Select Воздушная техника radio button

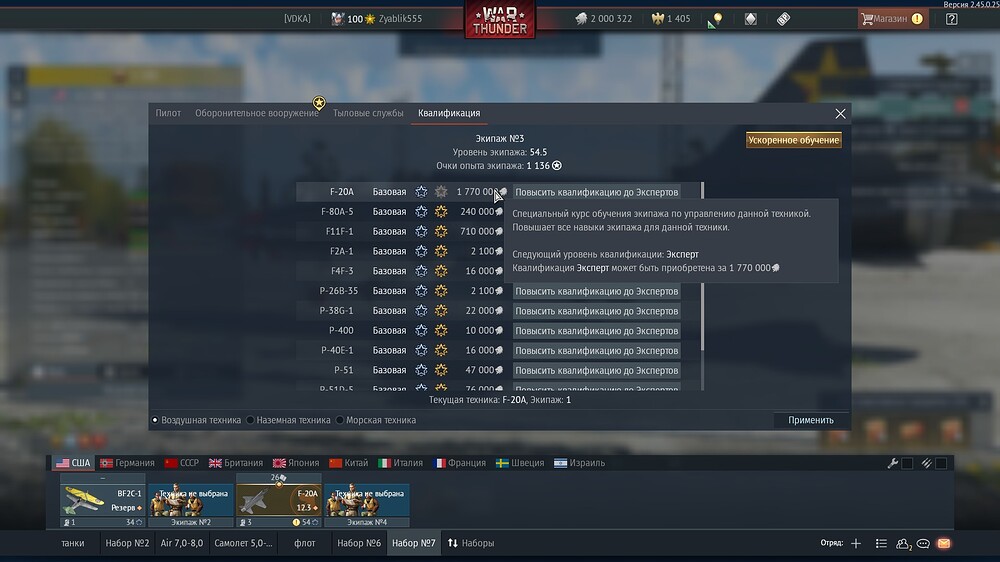click(155, 420)
